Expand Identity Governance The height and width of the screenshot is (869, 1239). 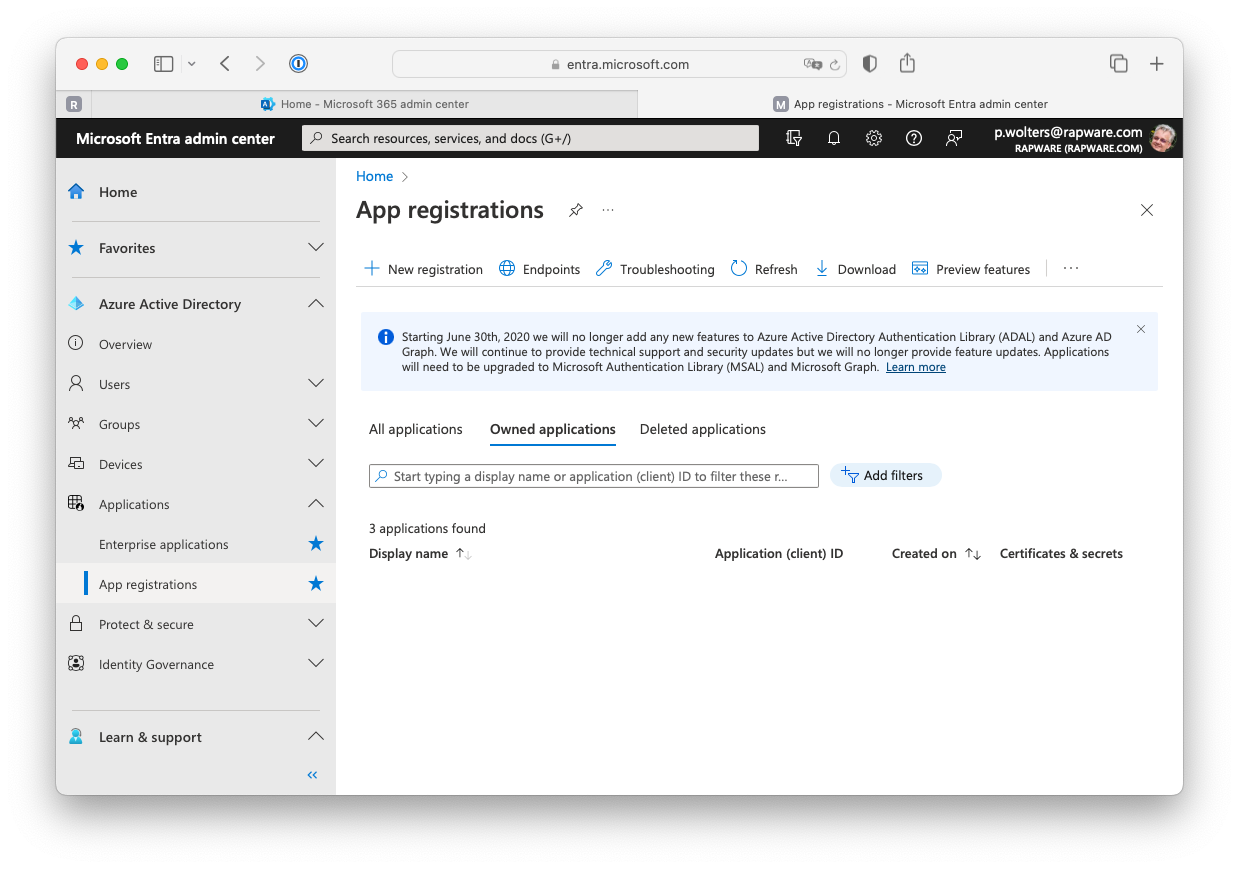(316, 664)
